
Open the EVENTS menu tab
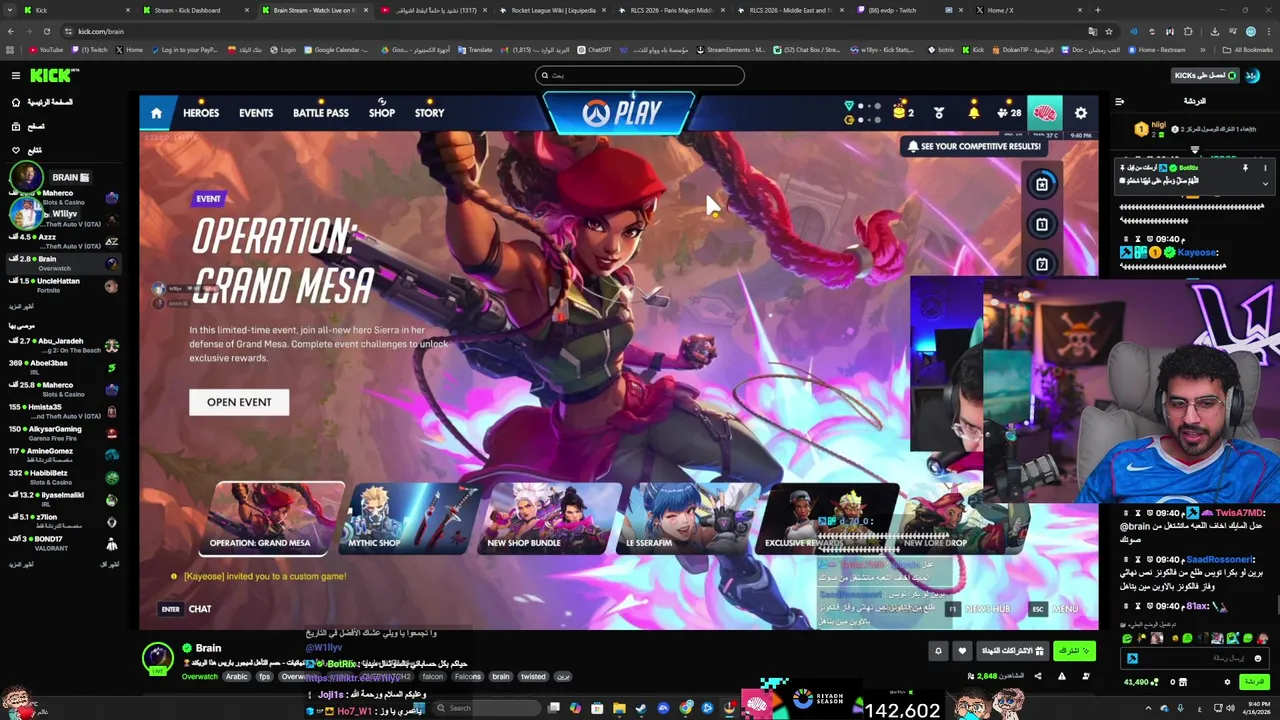pyautogui.click(x=256, y=113)
